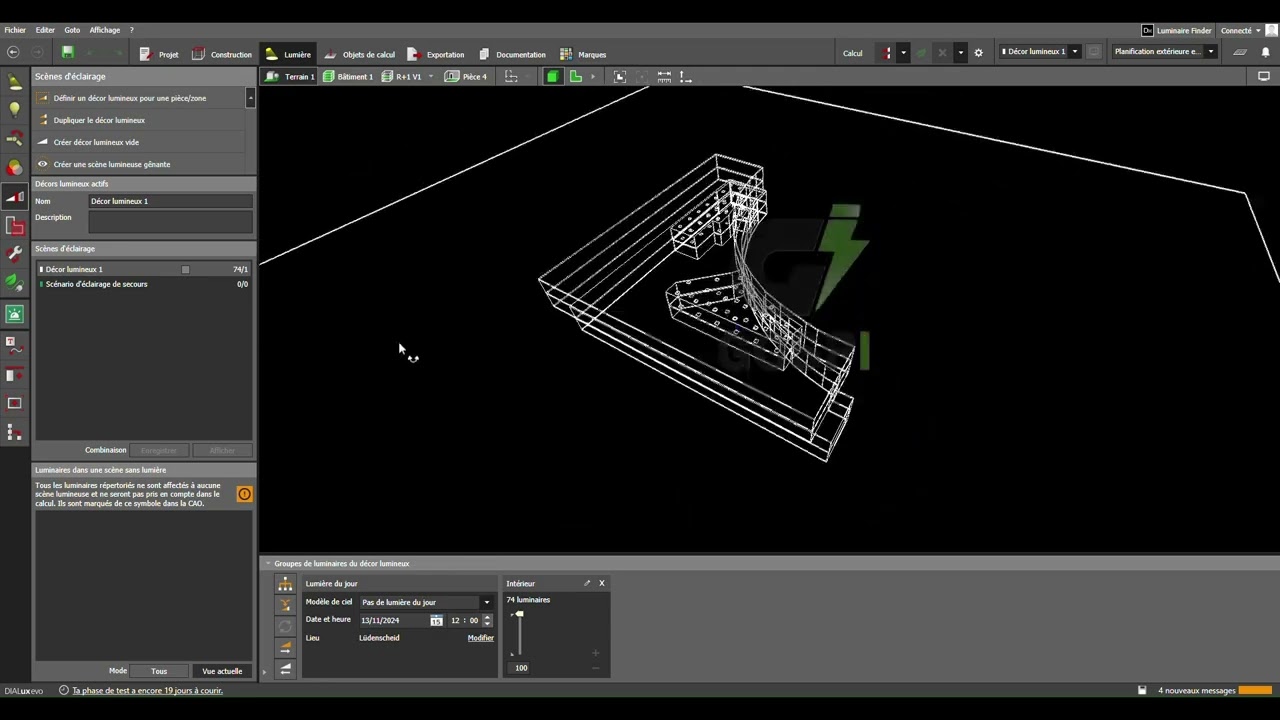Screen dimensions: 1280x720
Task: Click the yellow lamp bulb sidebar tool
Action: coord(14,109)
